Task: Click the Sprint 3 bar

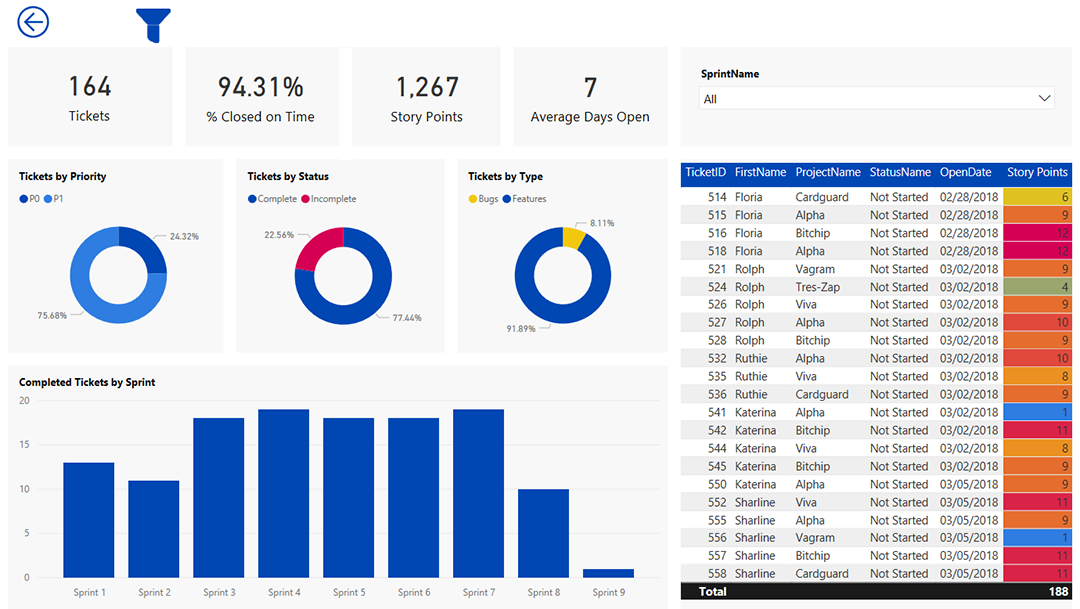Action: (x=218, y=497)
